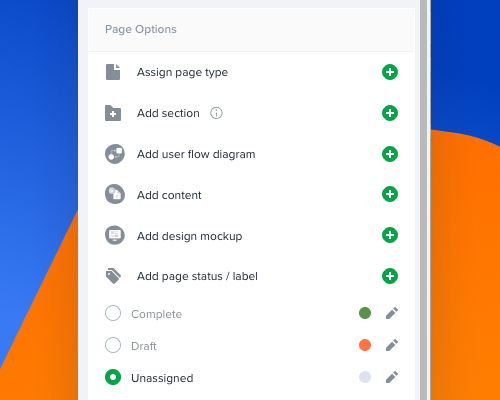Edit the Complete status with the pencil icon

pyautogui.click(x=392, y=313)
